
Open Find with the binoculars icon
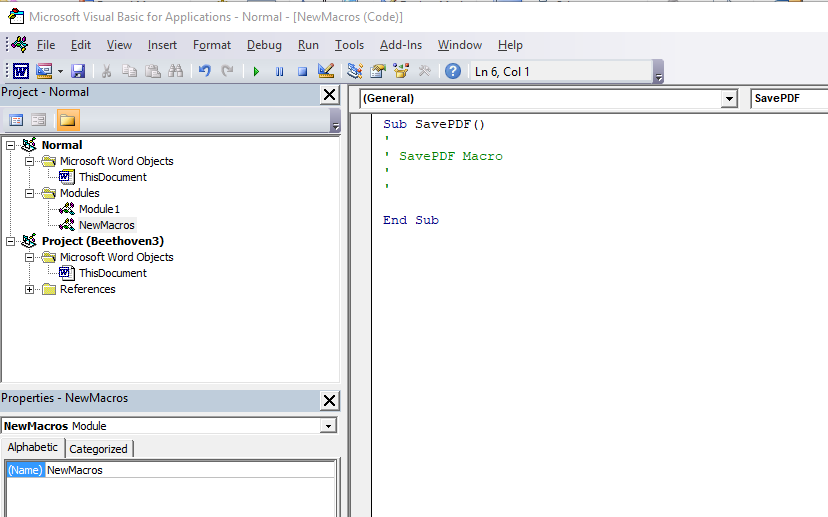[x=175, y=71]
